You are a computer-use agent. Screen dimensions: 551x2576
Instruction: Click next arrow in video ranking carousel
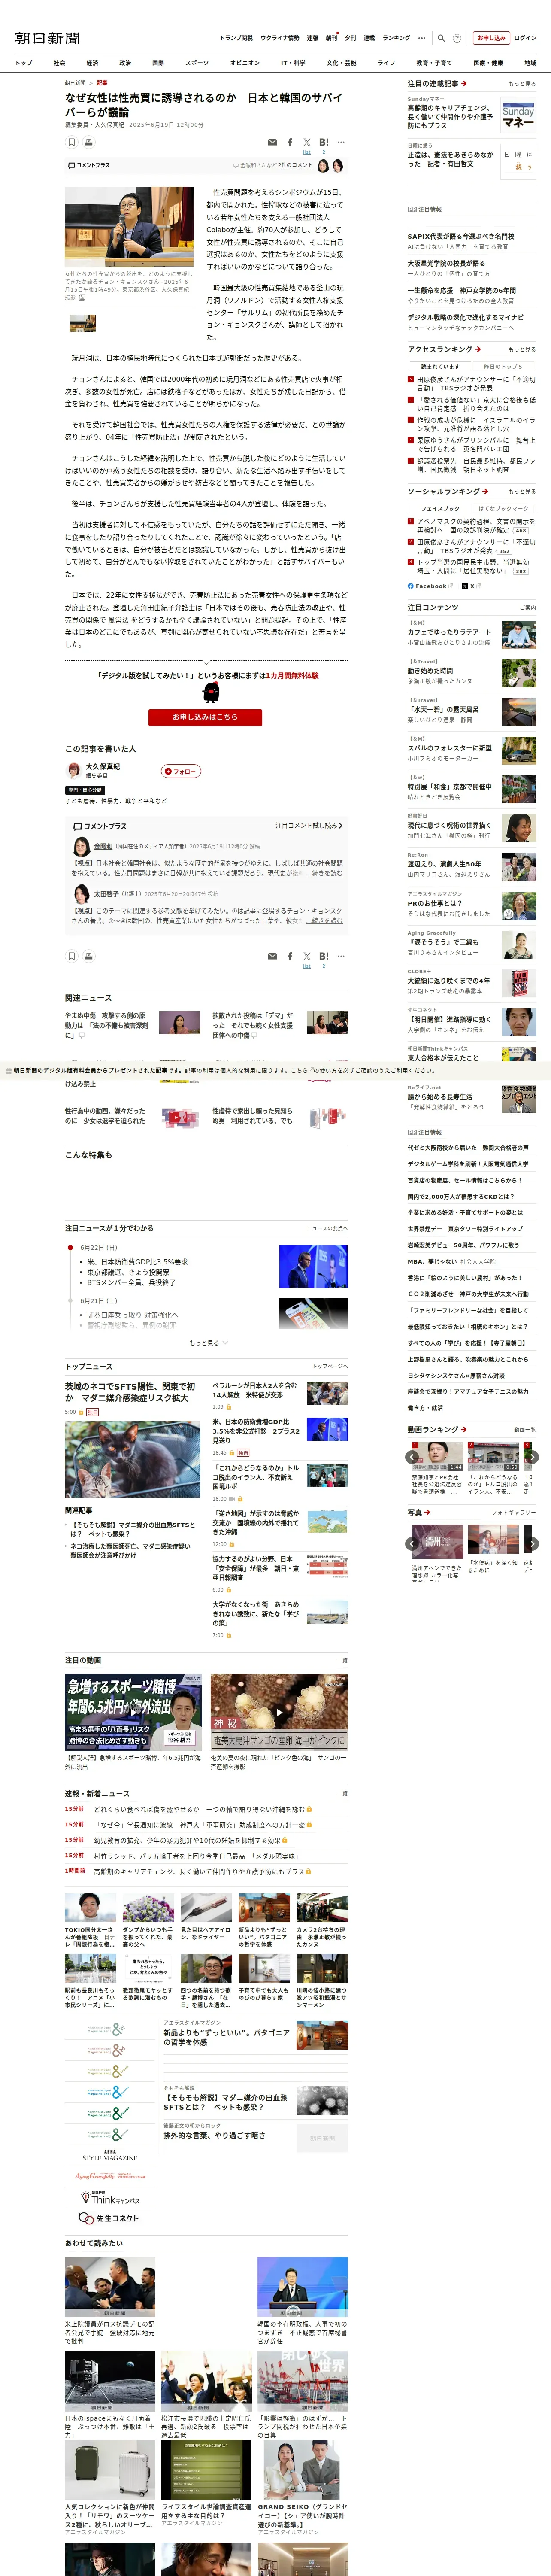pyautogui.click(x=532, y=1457)
